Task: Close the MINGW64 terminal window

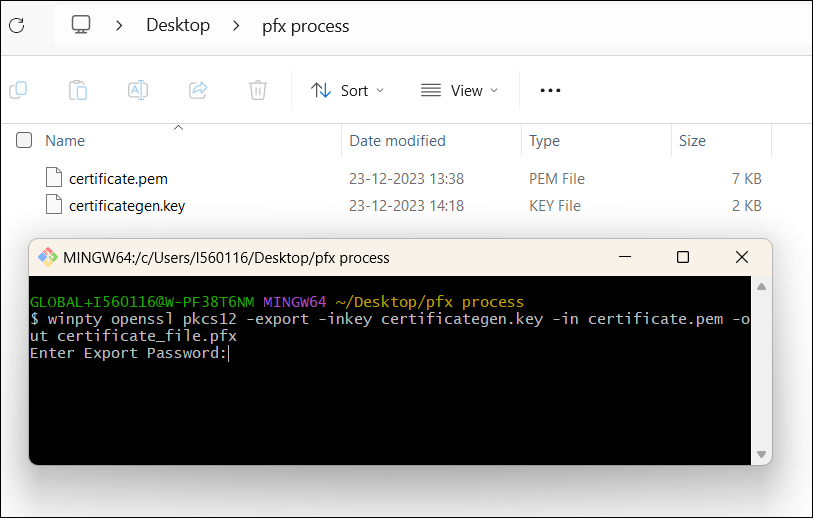Action: pos(742,257)
